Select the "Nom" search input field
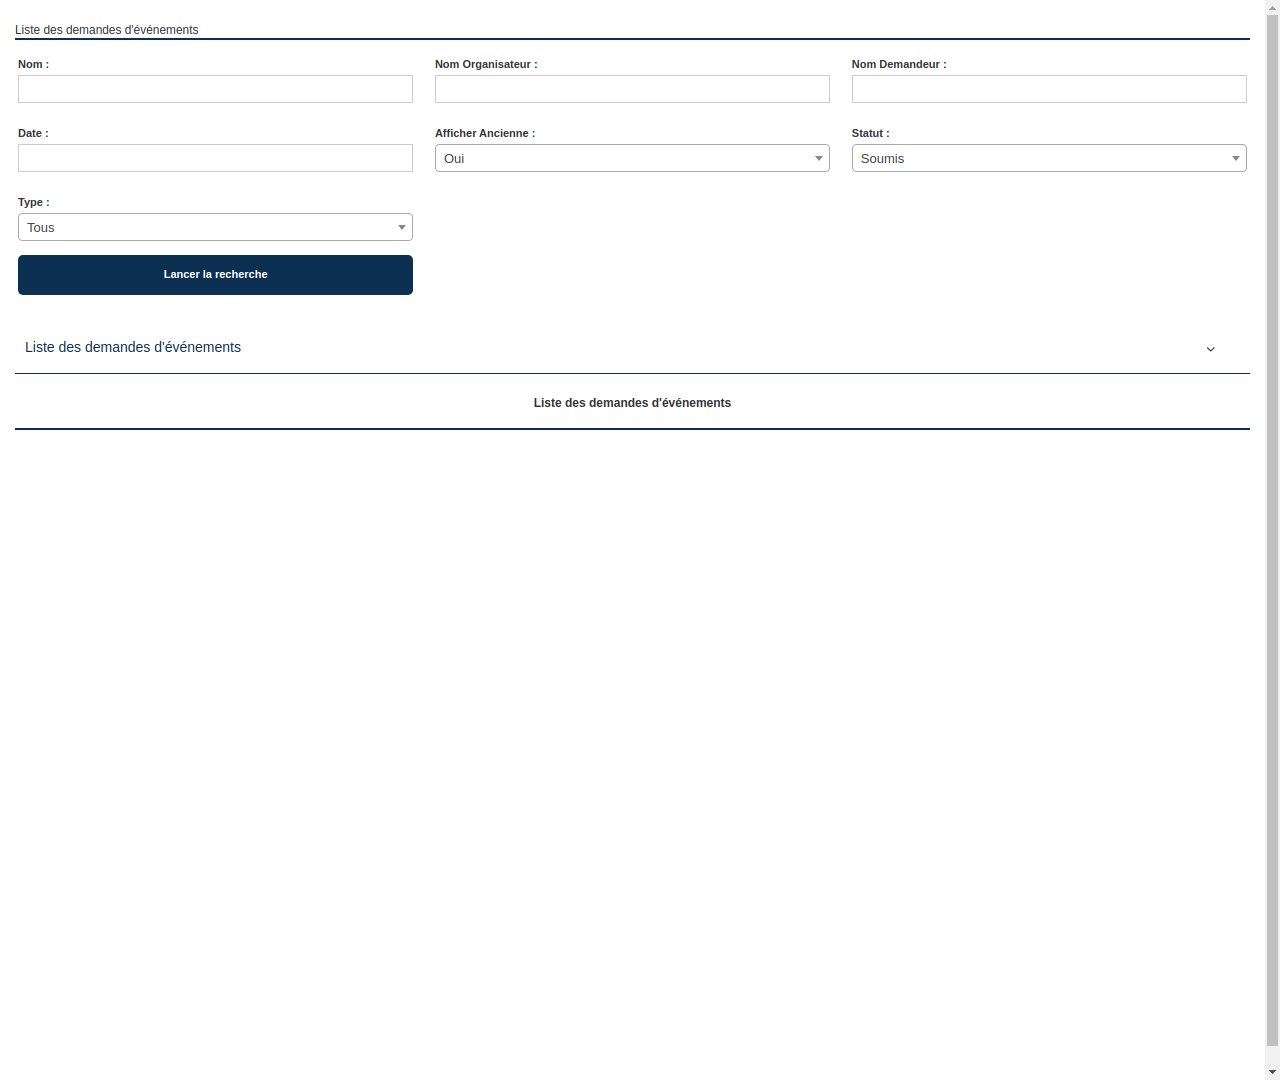This screenshot has width=1280, height=1080. click(x=215, y=89)
